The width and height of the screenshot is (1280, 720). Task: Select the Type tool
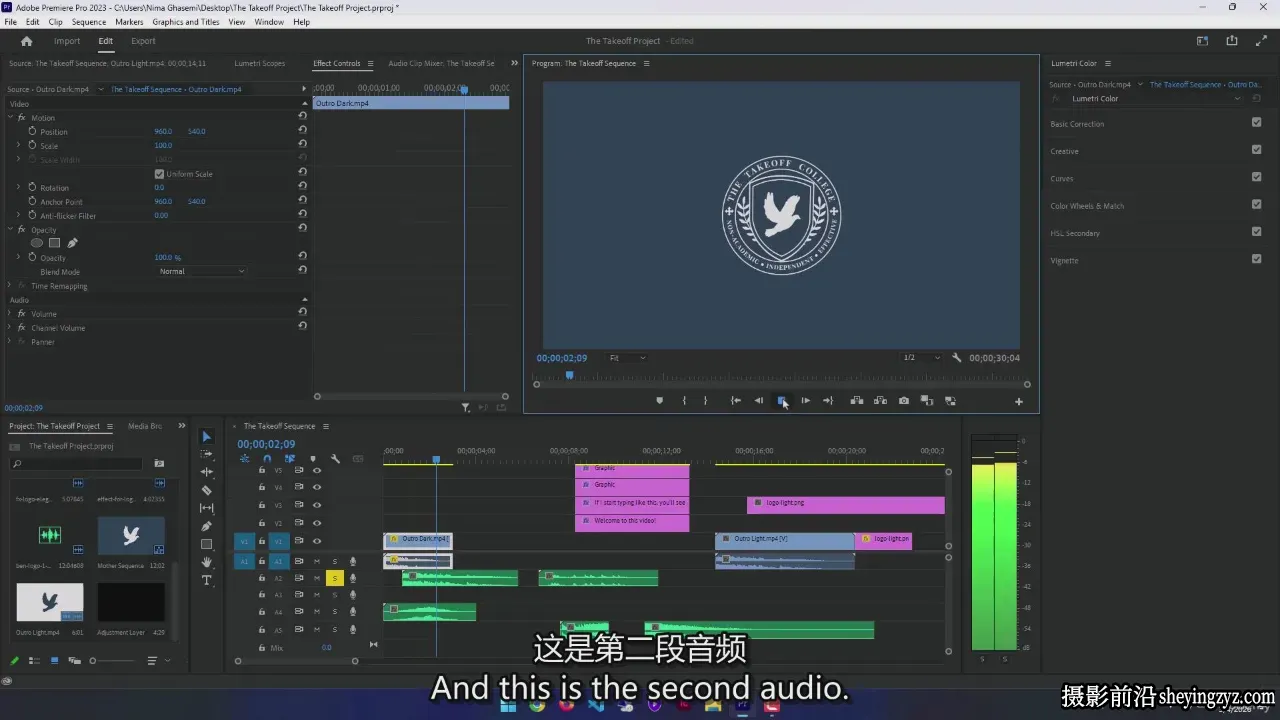pos(207,580)
